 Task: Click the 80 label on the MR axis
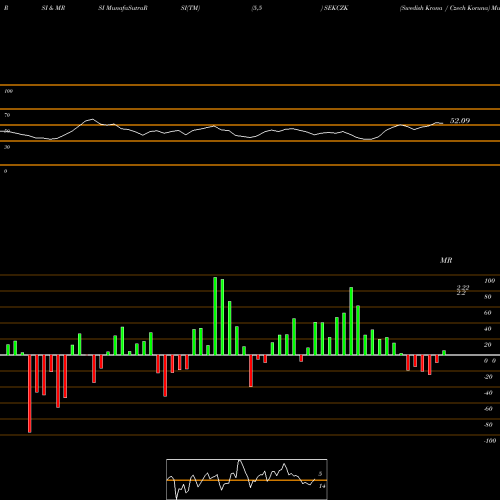pyautogui.click(x=488, y=297)
